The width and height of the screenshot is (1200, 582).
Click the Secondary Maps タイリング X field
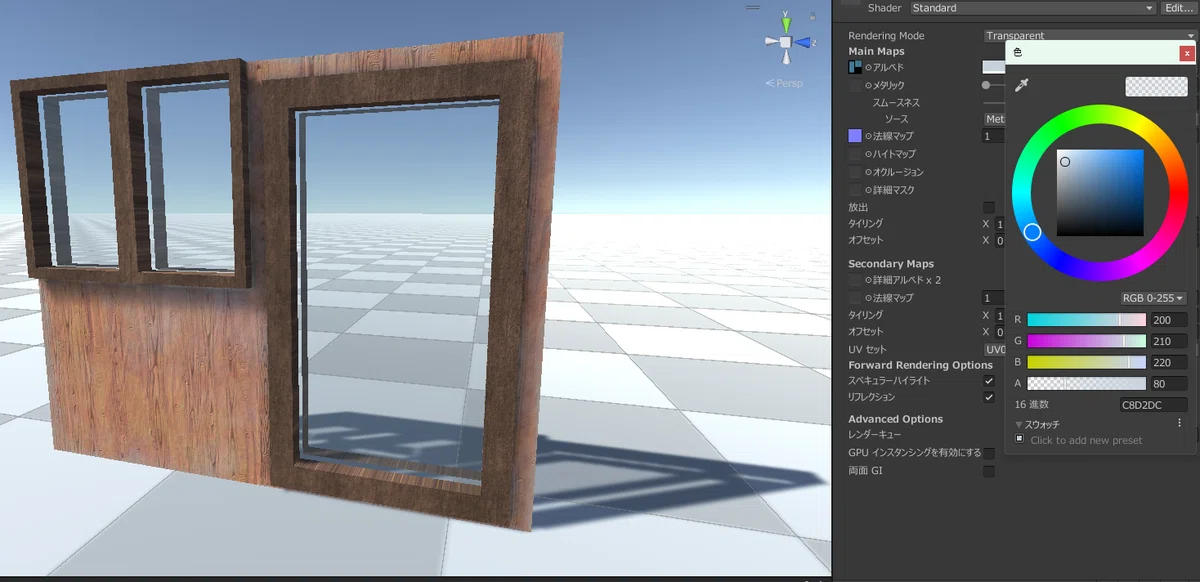[1000, 316]
